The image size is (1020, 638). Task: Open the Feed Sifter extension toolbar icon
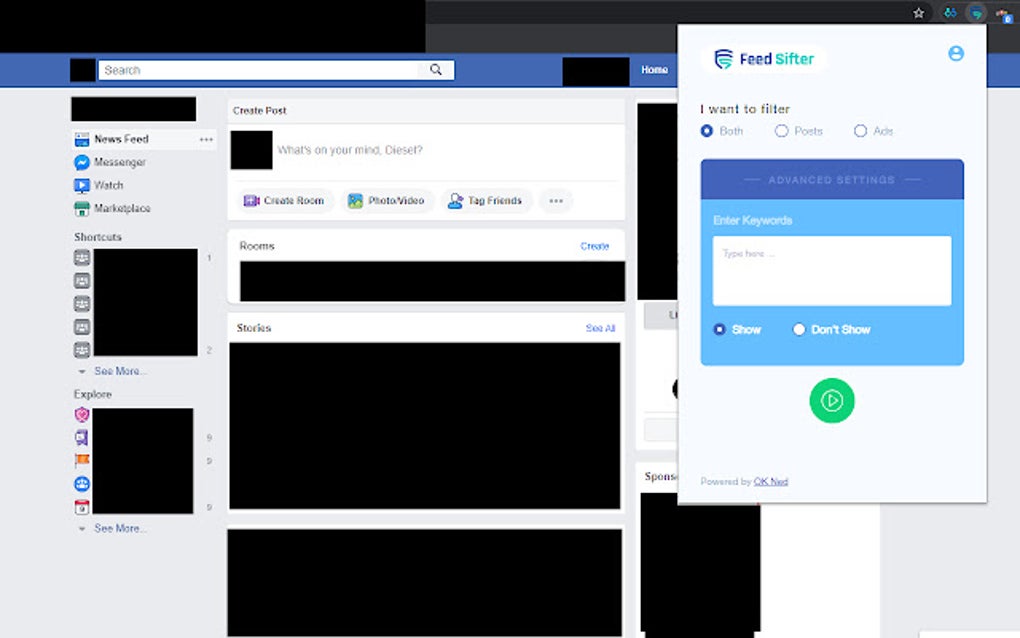[x=976, y=13]
